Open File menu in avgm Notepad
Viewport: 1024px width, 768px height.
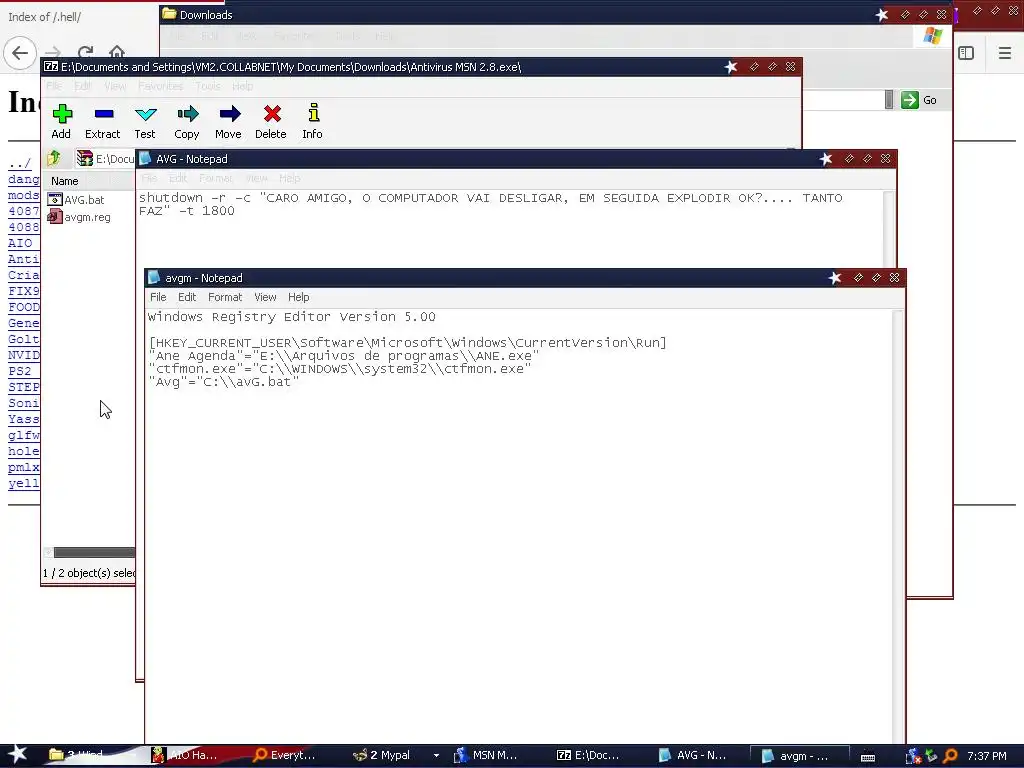pyautogui.click(x=158, y=297)
